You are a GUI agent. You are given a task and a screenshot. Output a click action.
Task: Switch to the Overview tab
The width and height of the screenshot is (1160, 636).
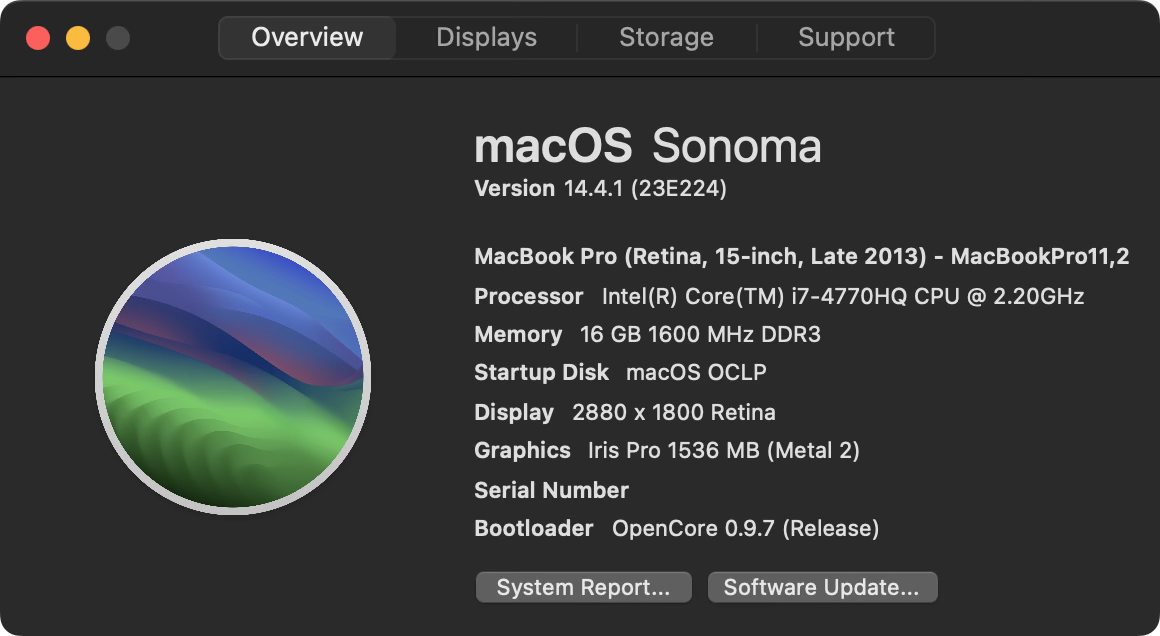(307, 38)
